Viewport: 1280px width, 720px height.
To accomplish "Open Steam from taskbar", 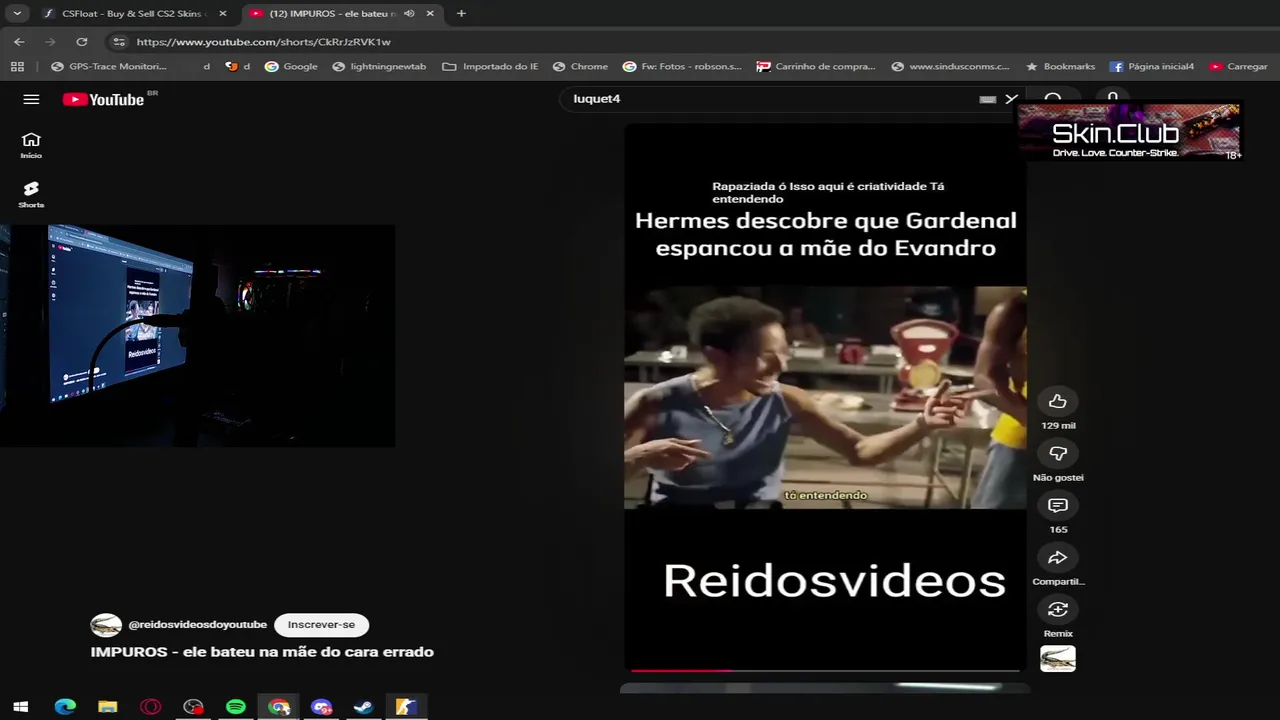I will [x=364, y=707].
